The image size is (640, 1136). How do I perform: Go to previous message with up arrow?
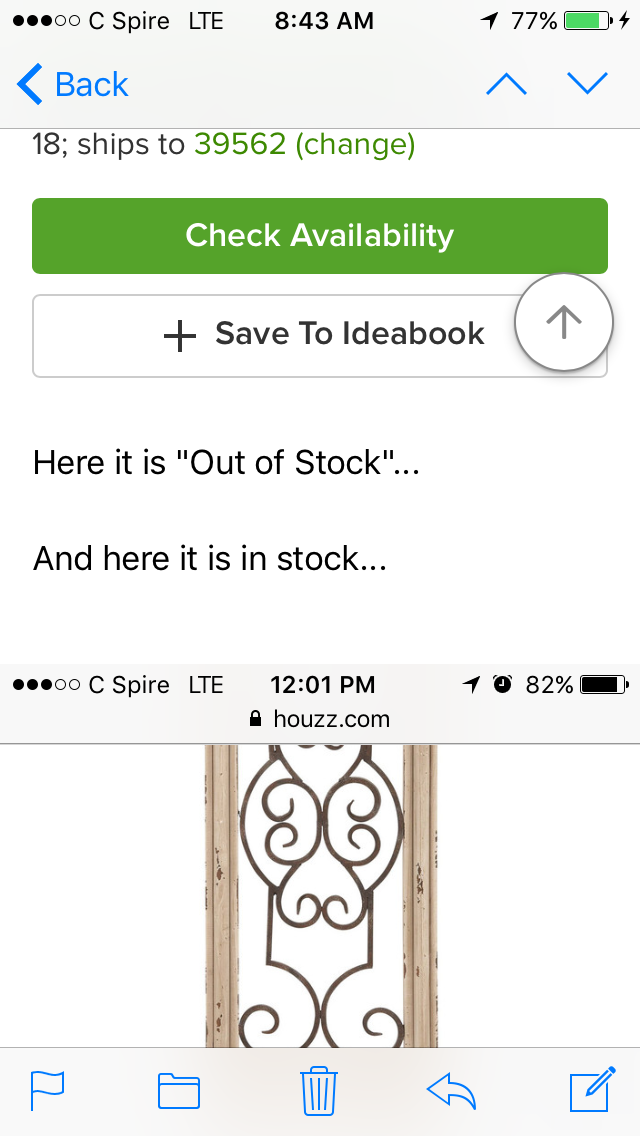(506, 85)
